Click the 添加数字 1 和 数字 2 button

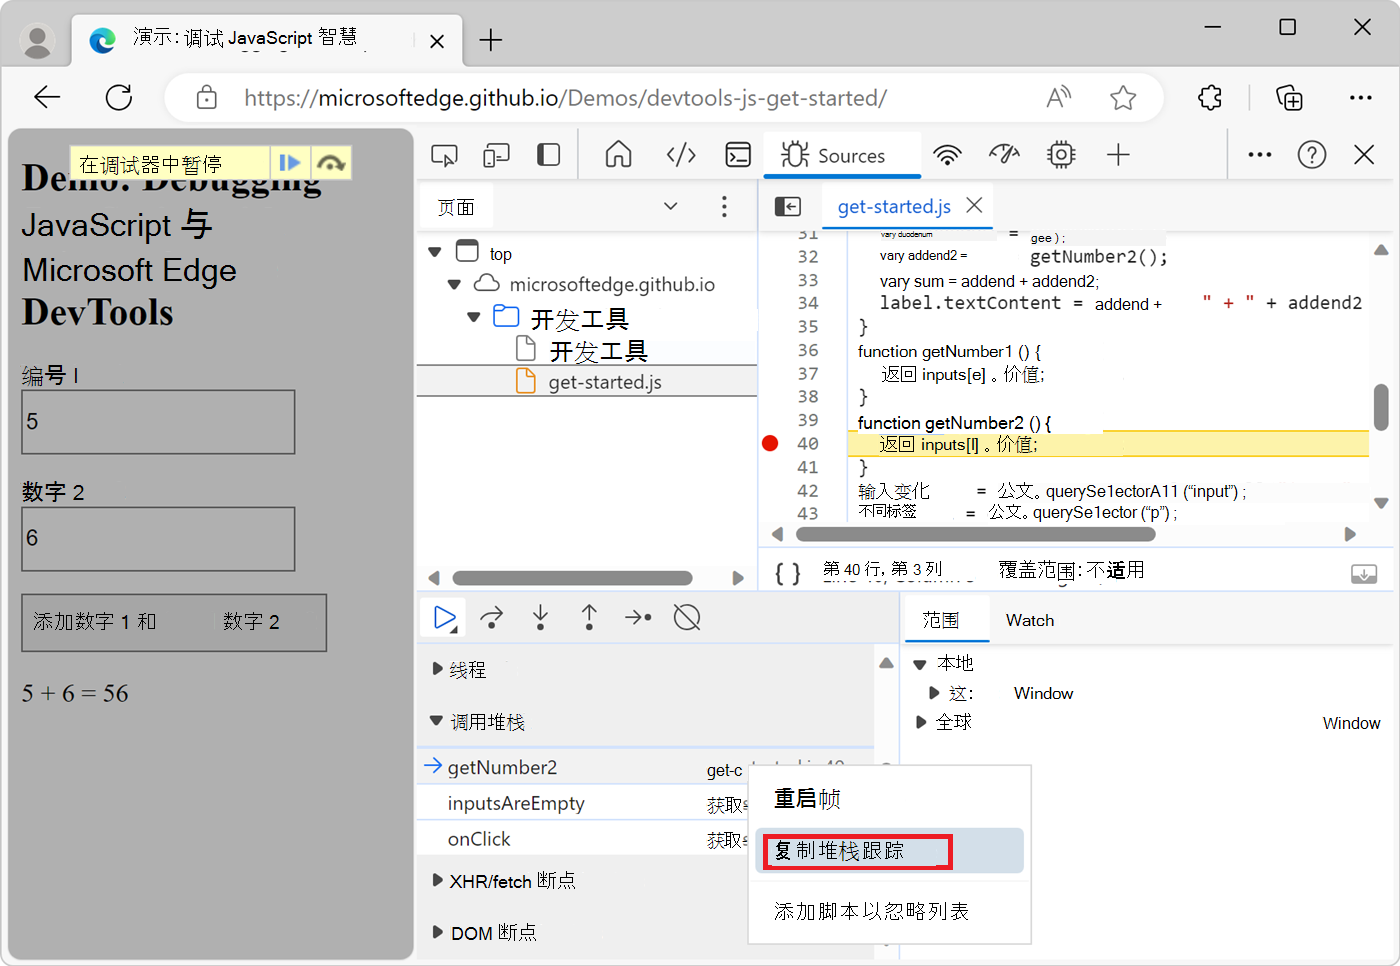174,622
